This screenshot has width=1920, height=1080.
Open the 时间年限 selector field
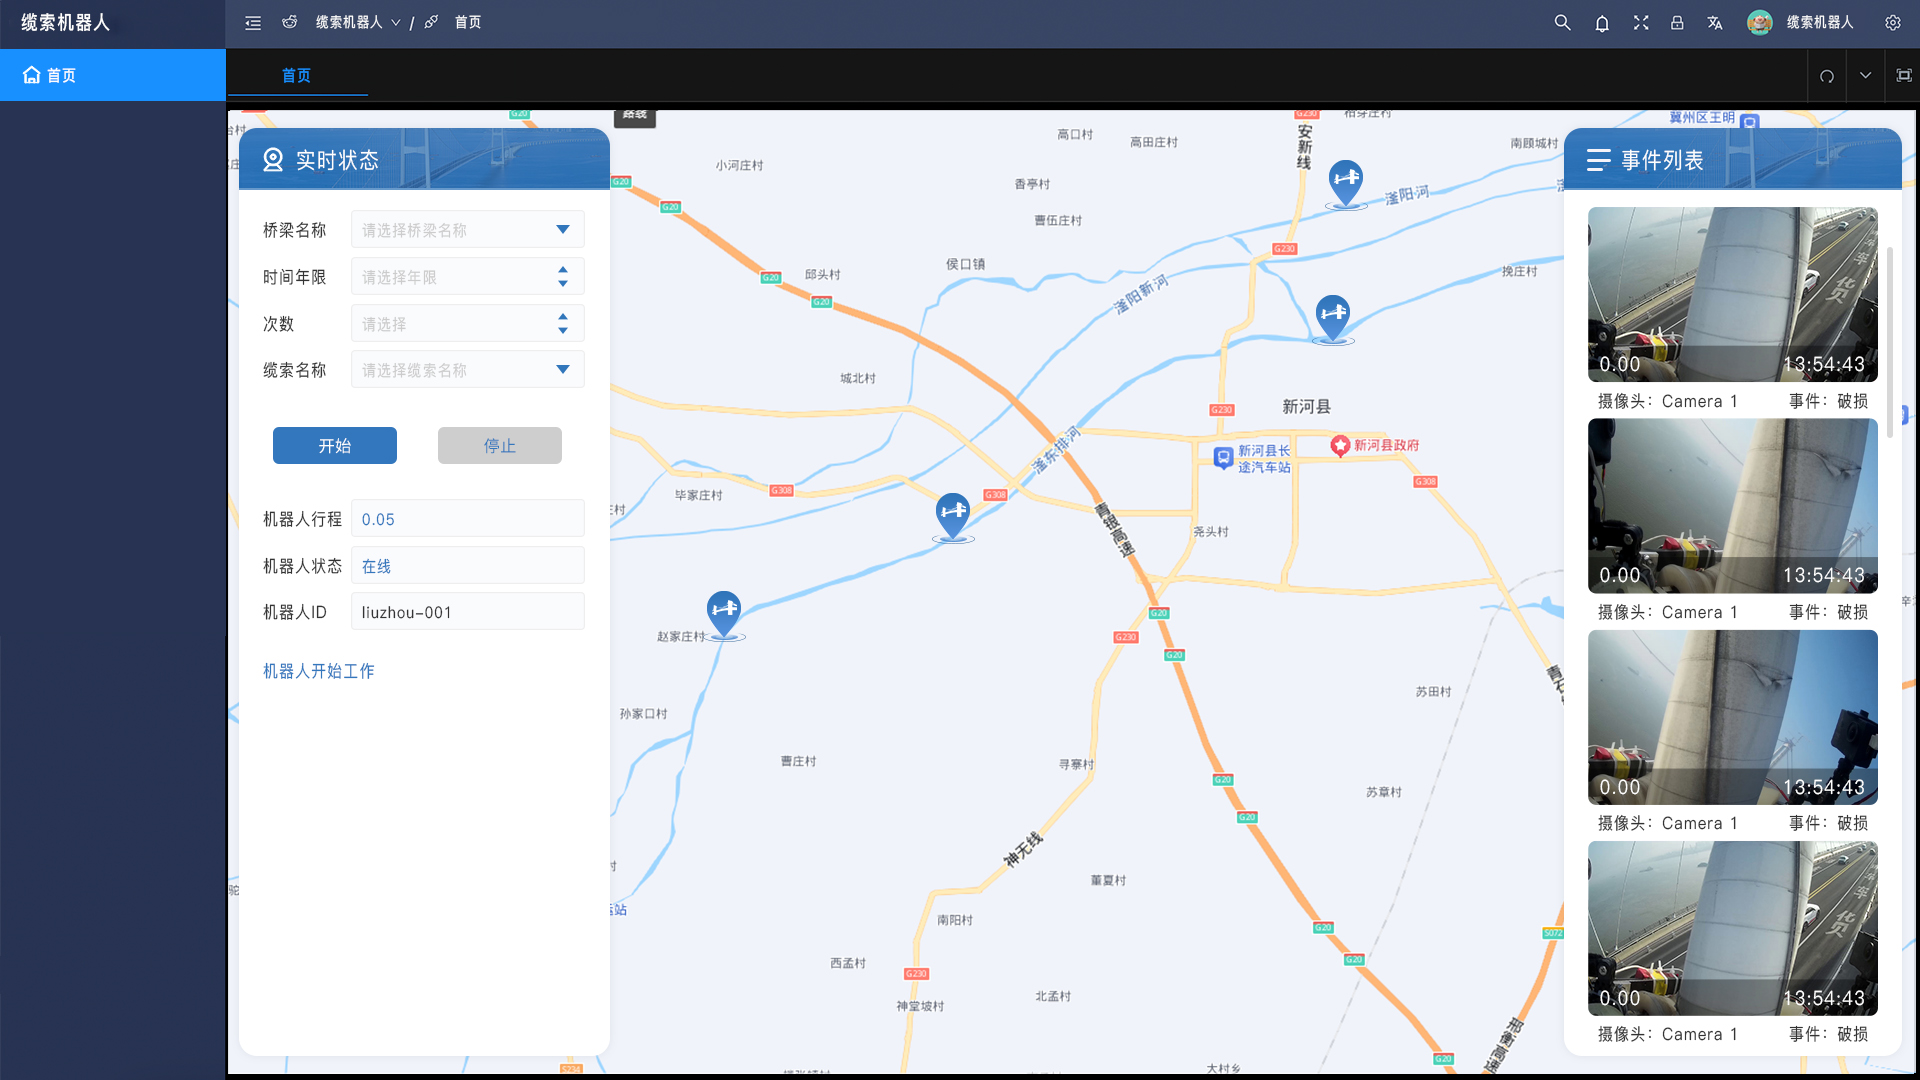(x=467, y=277)
